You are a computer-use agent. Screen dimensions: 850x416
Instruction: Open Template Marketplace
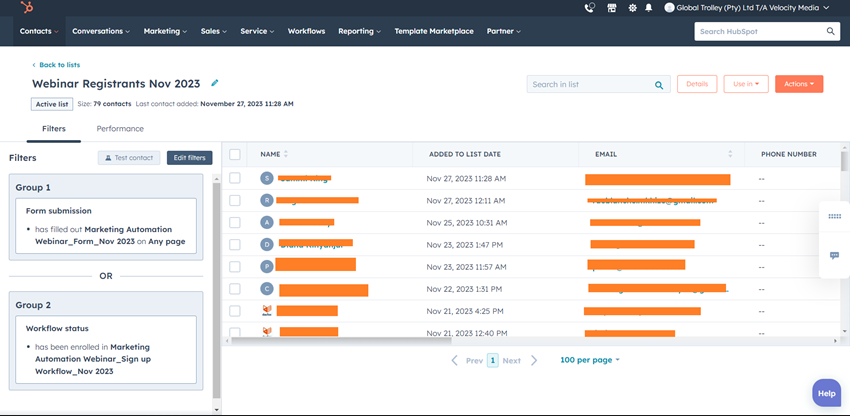pyautogui.click(x=434, y=31)
